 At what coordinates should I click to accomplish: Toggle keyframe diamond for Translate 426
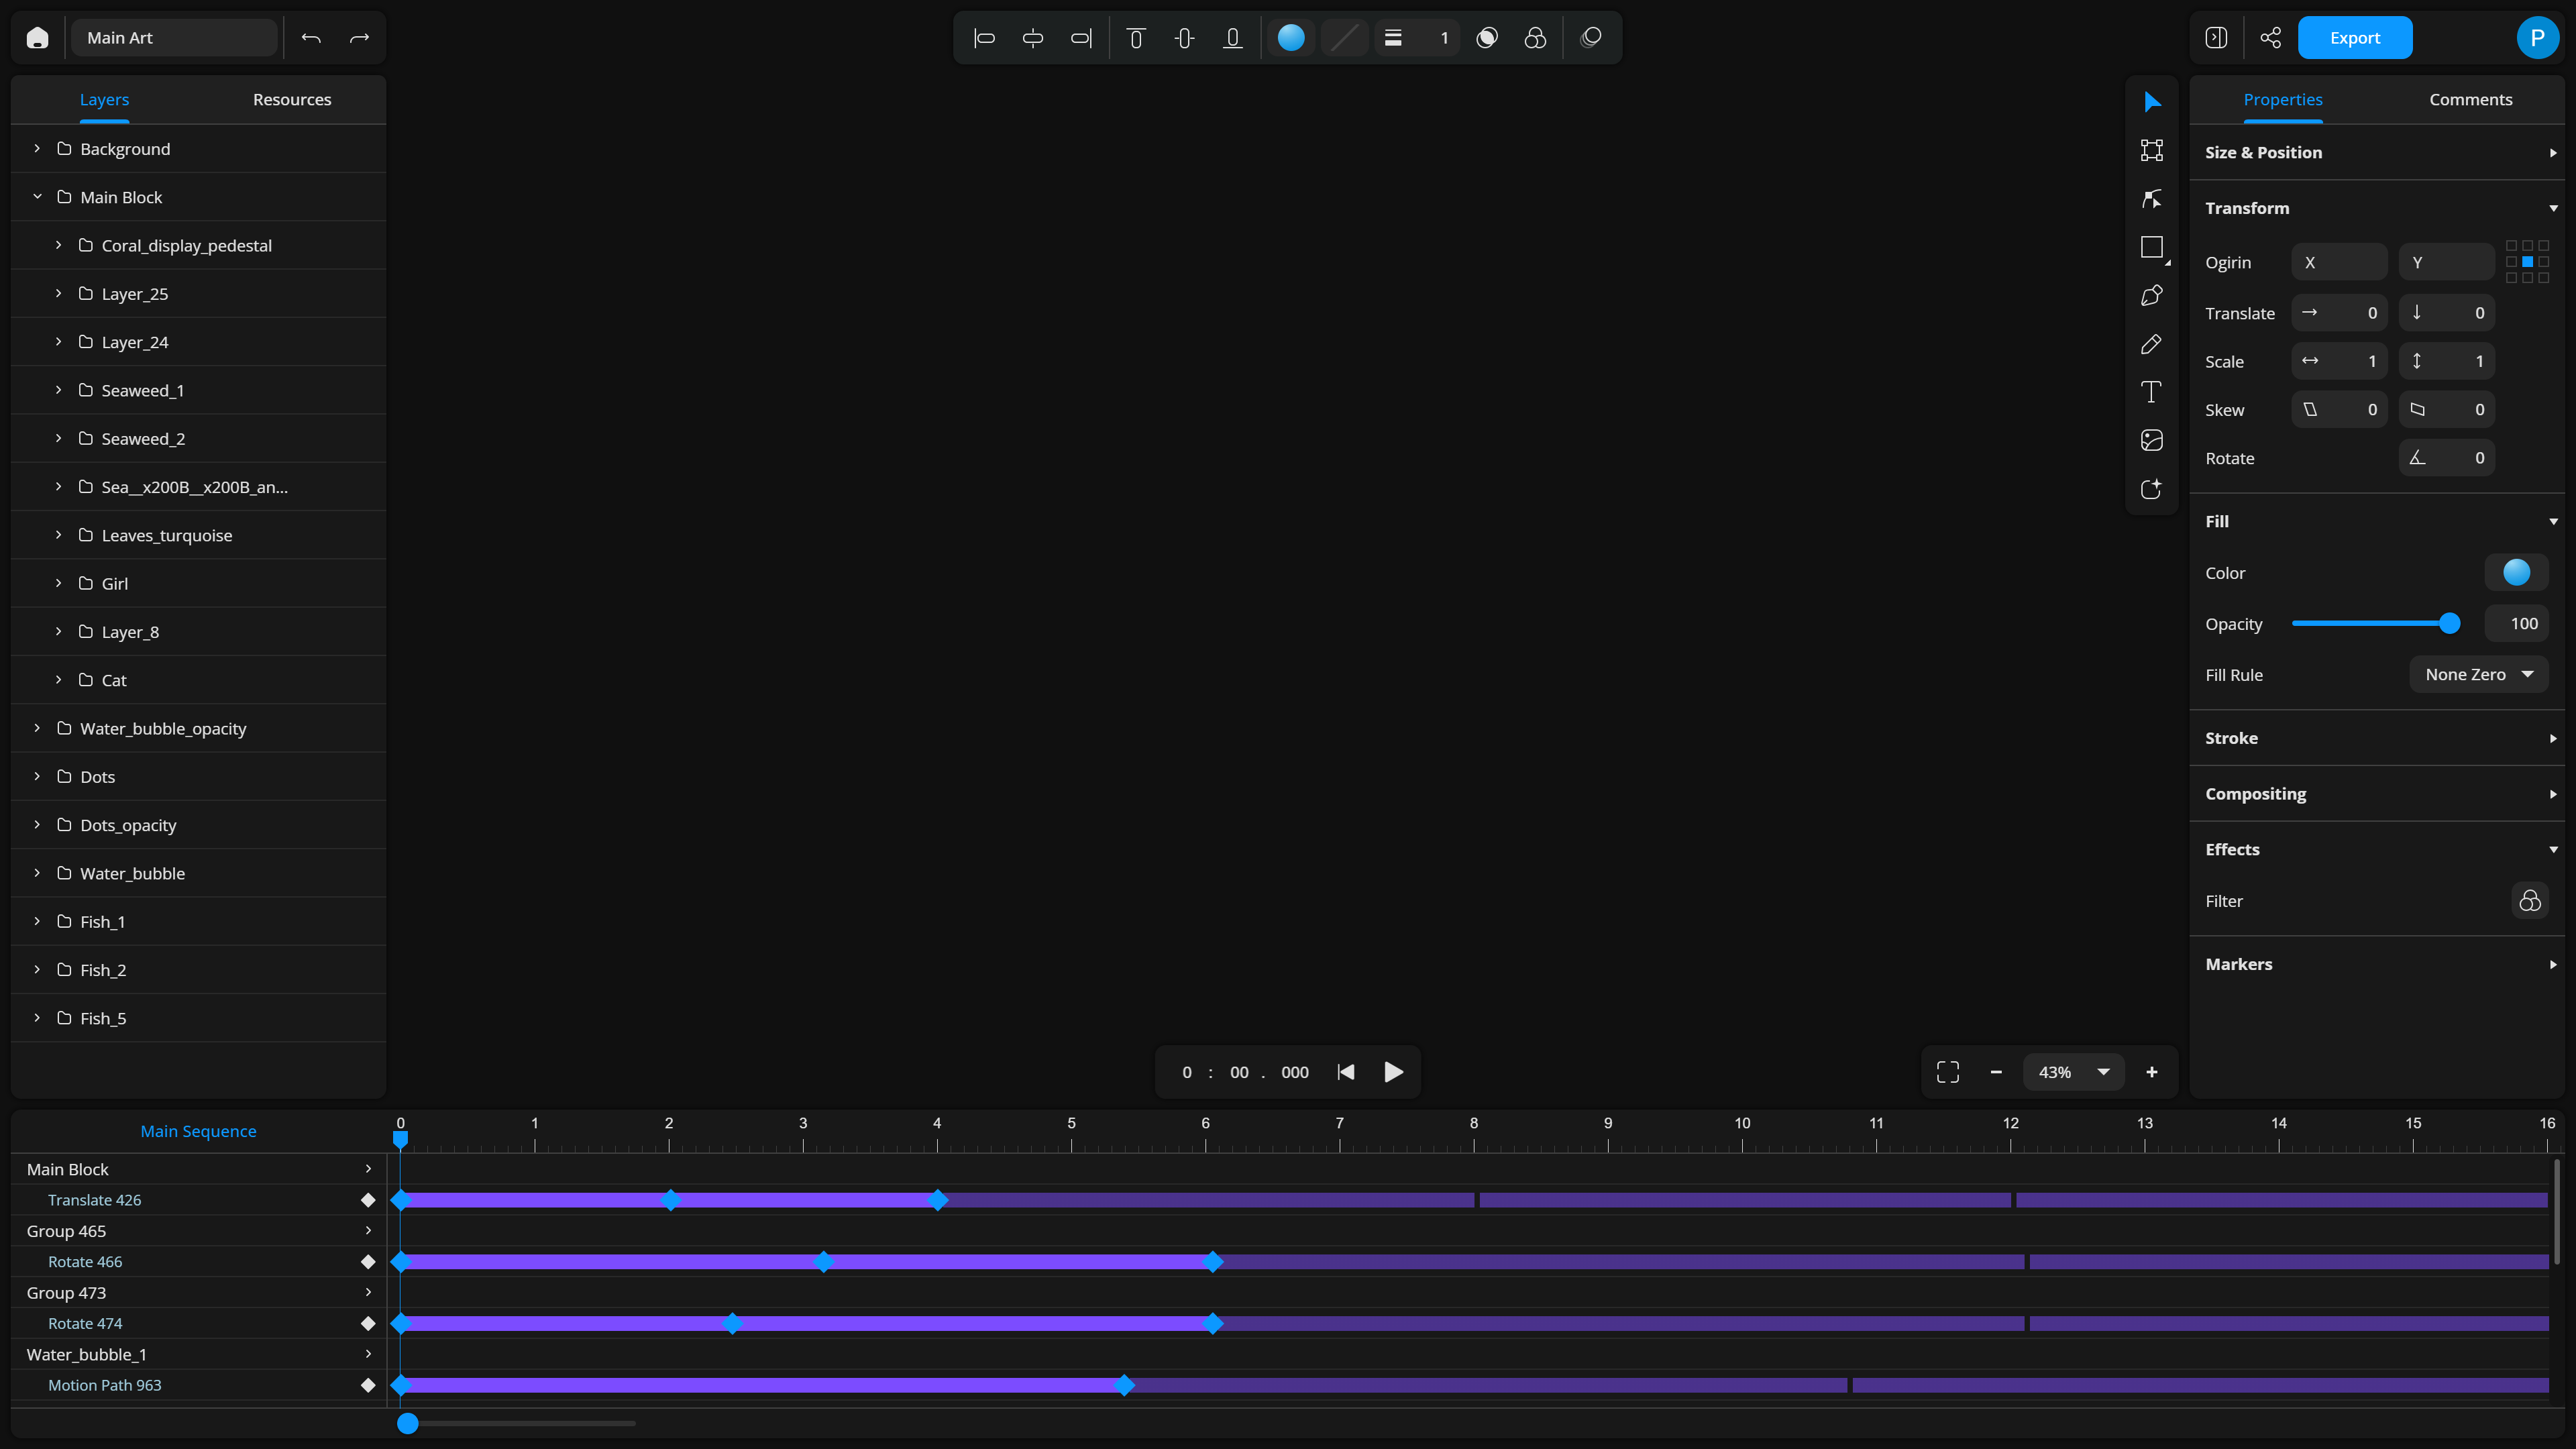tap(368, 1200)
